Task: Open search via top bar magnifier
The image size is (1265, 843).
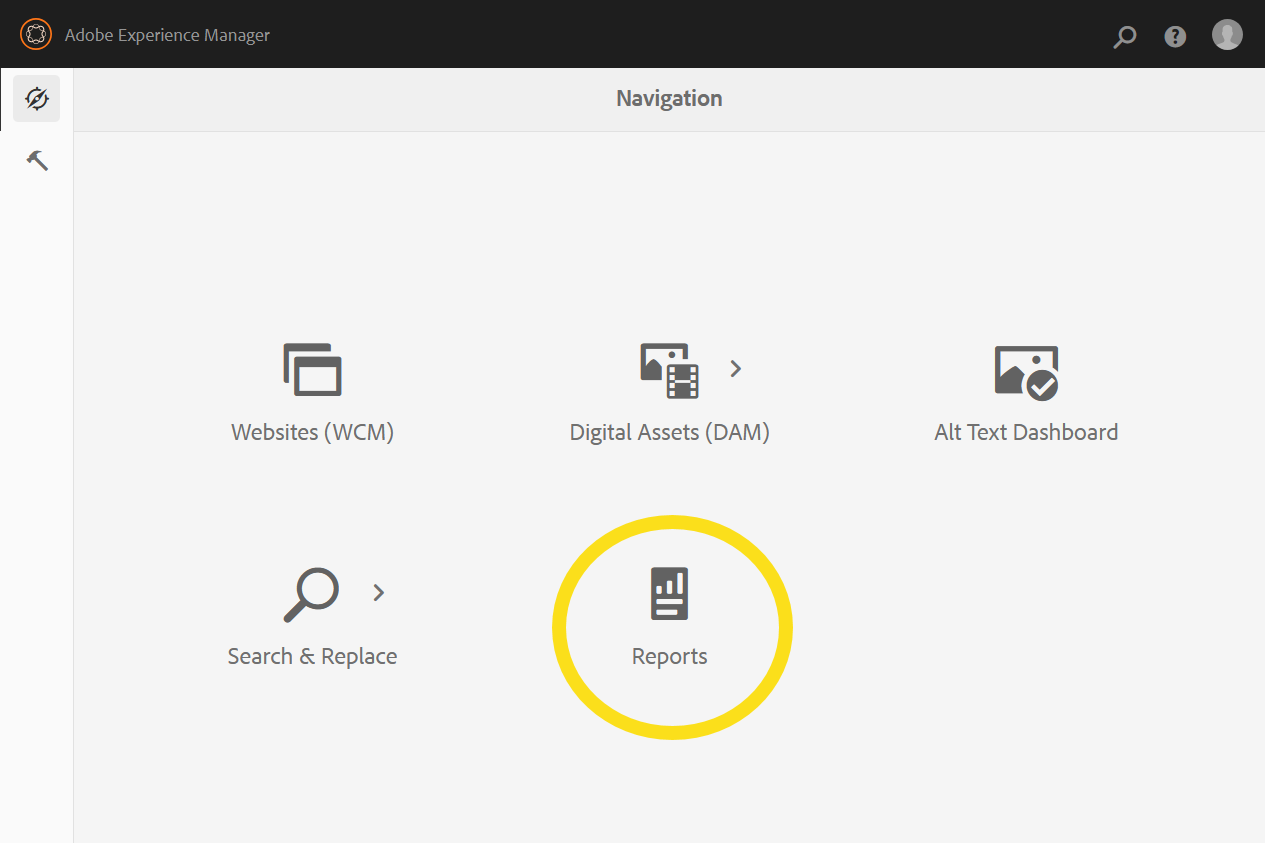Action: tap(1125, 37)
